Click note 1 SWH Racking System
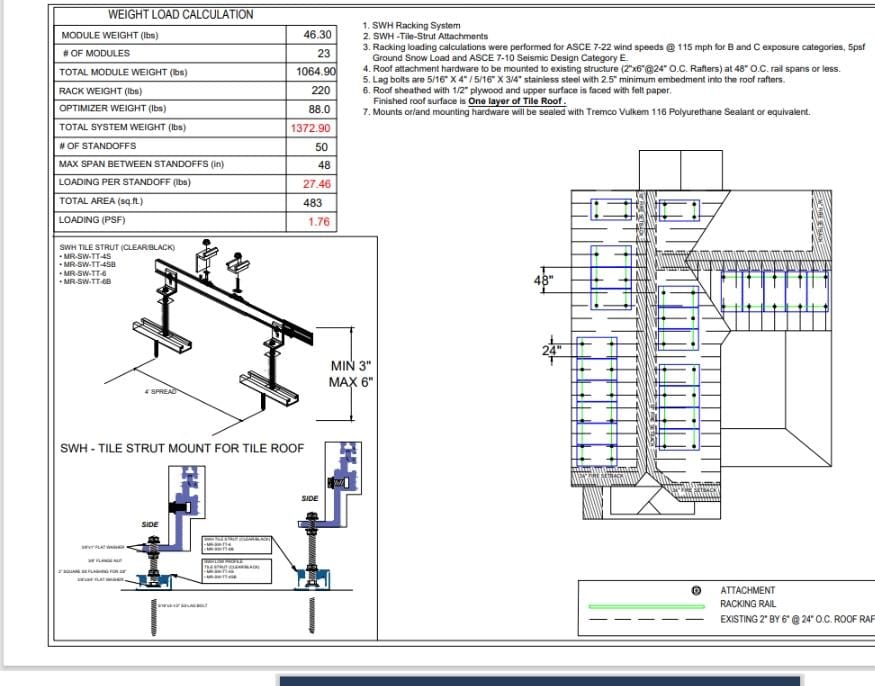 411,26
